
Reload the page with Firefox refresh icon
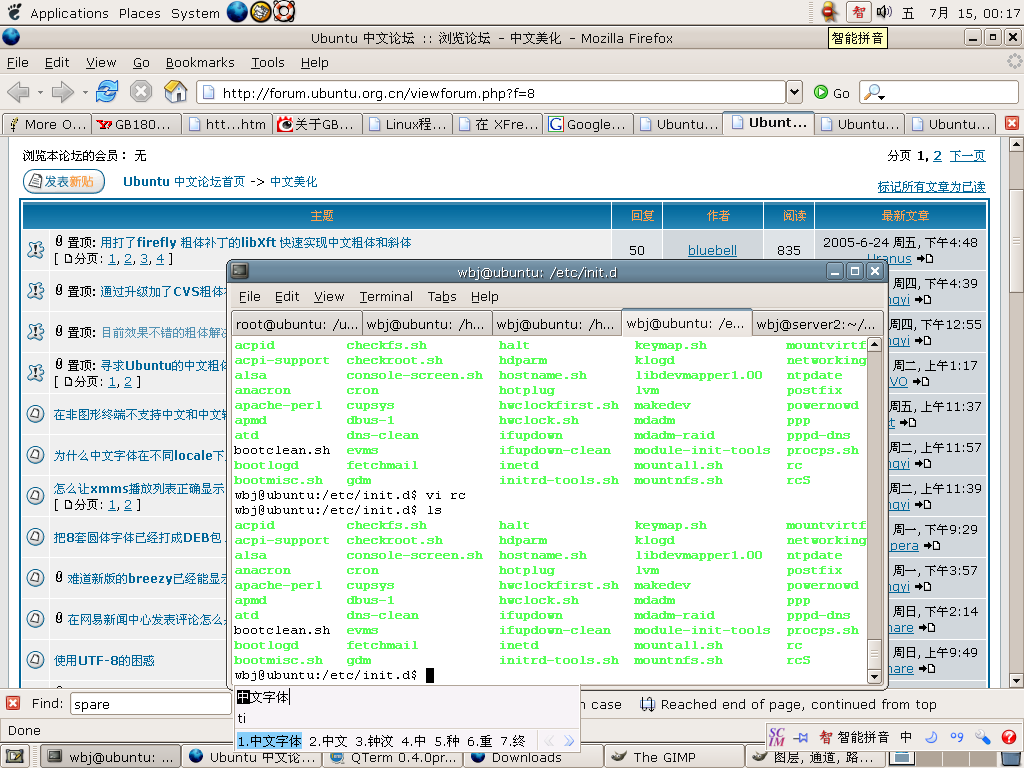(107, 91)
